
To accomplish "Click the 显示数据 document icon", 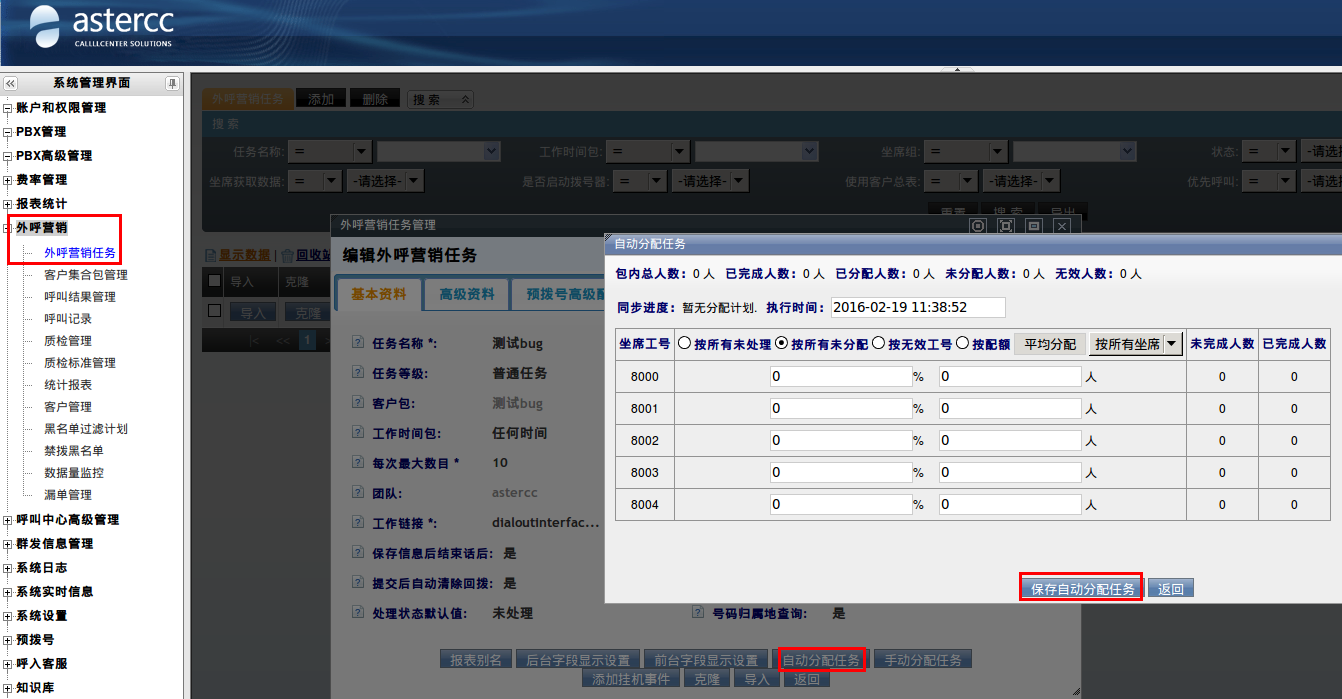I will [x=210, y=256].
